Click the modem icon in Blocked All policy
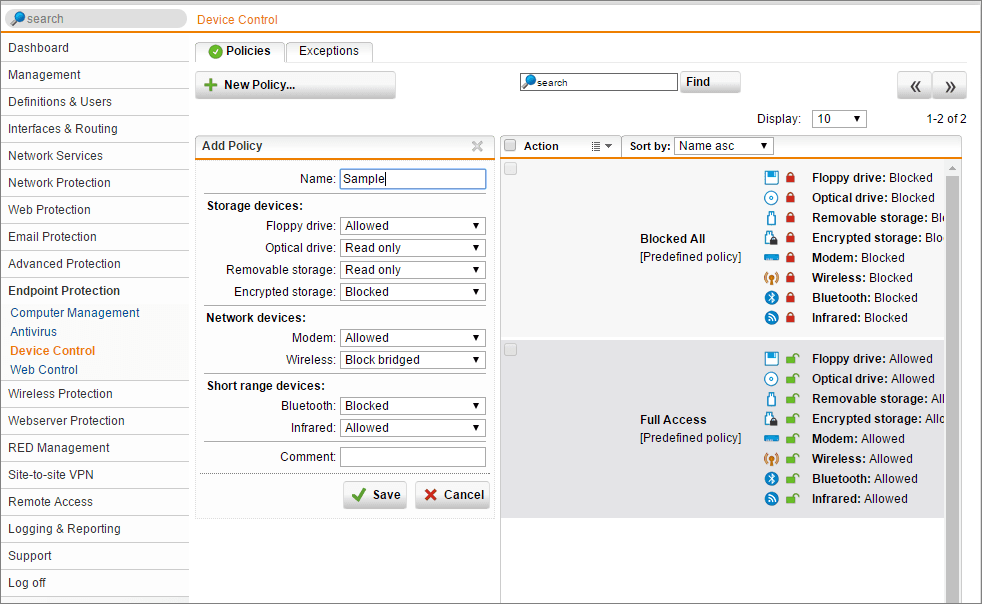 772,258
